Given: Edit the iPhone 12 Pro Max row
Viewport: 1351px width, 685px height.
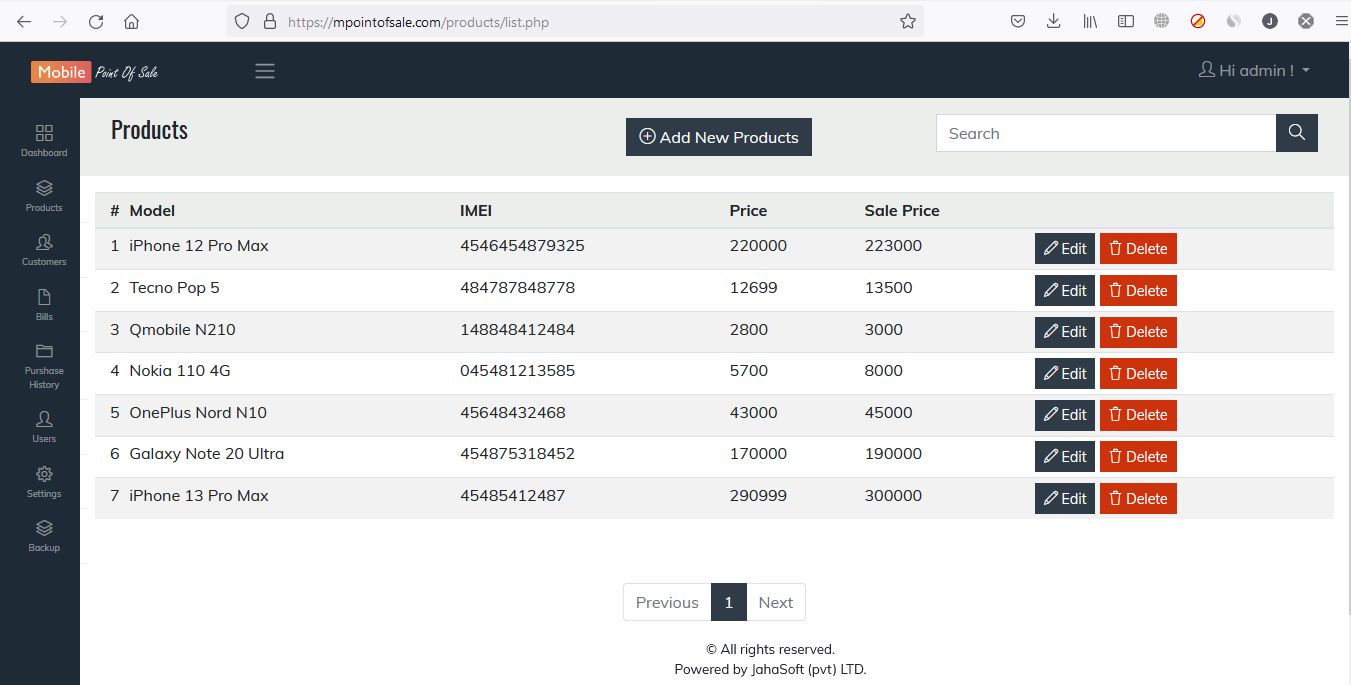Looking at the screenshot, I should pyautogui.click(x=1064, y=249).
